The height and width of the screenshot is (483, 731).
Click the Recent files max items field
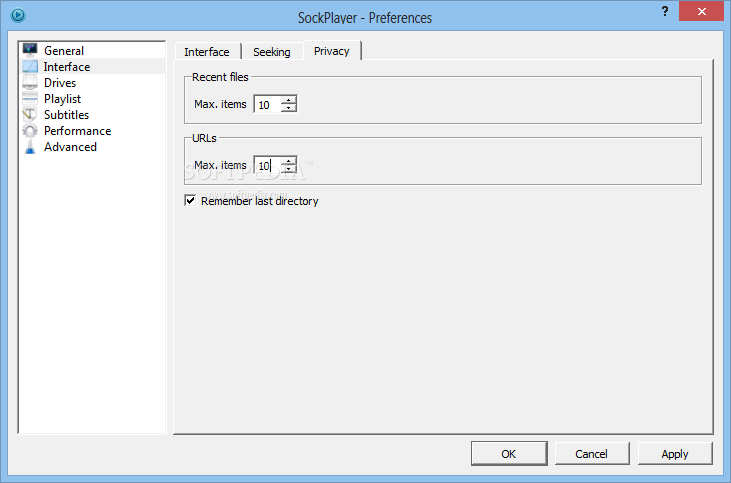(267, 104)
